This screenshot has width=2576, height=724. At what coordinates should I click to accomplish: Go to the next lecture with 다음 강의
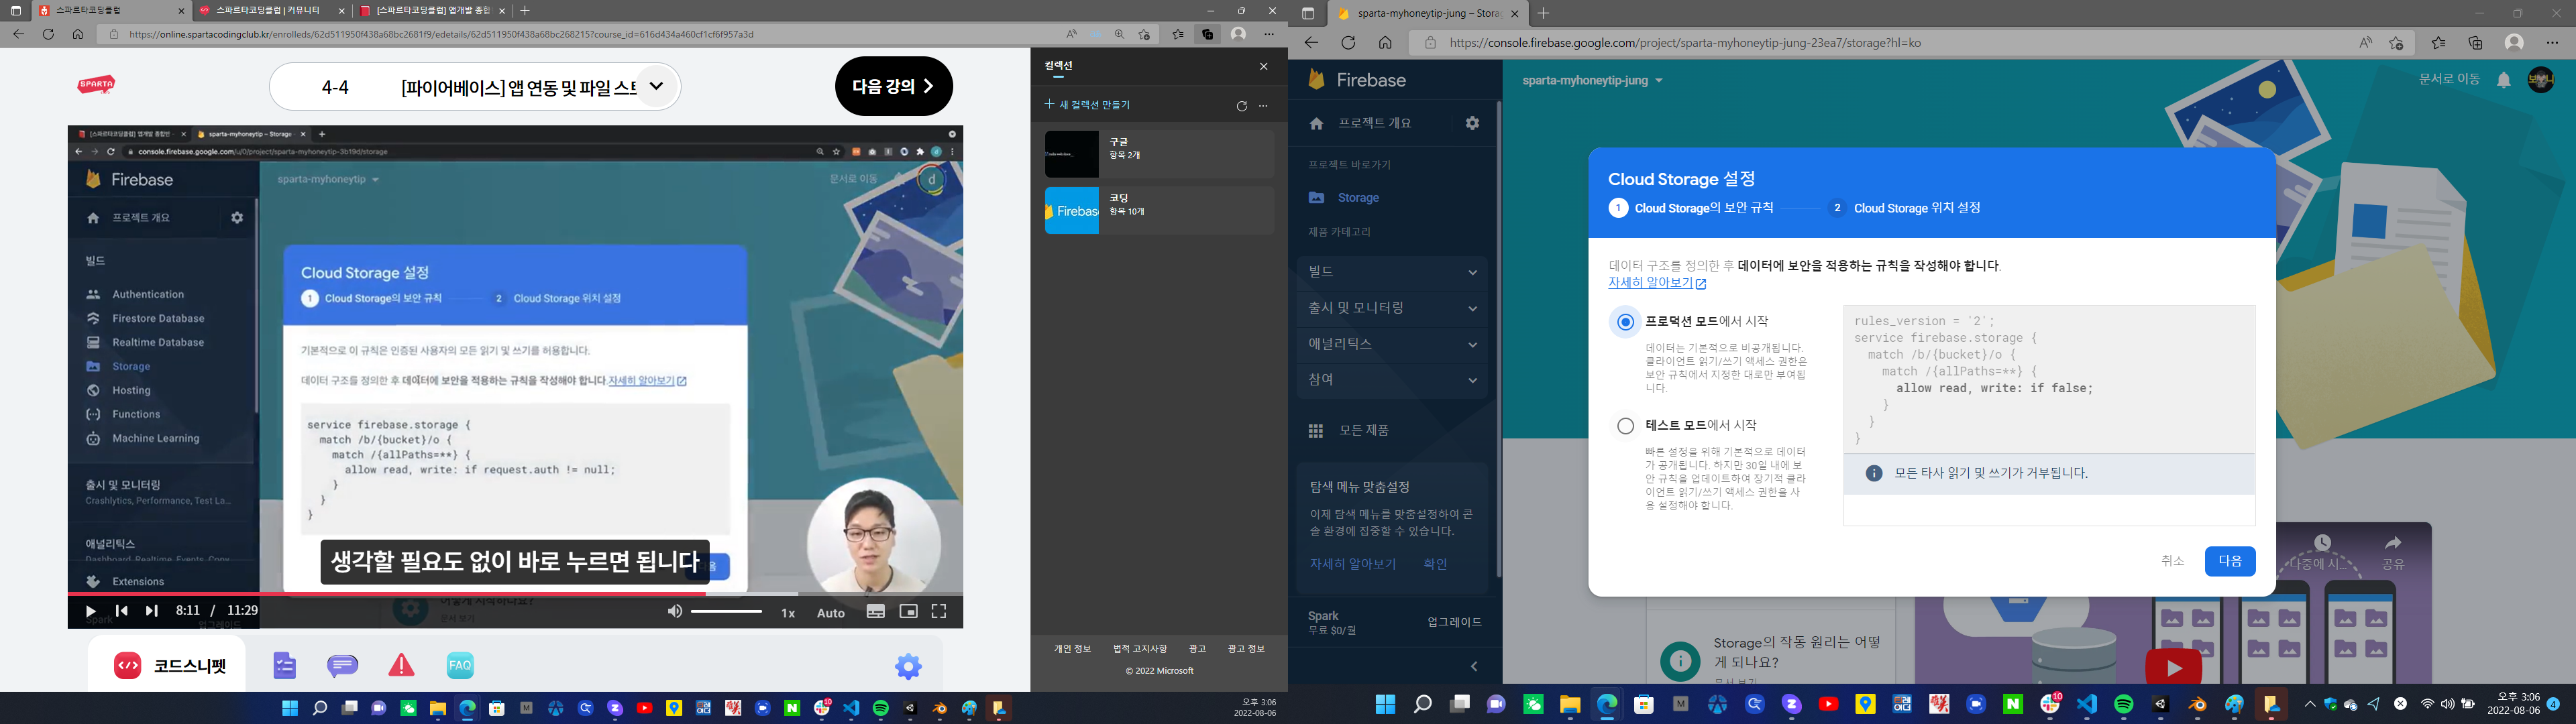coord(894,86)
